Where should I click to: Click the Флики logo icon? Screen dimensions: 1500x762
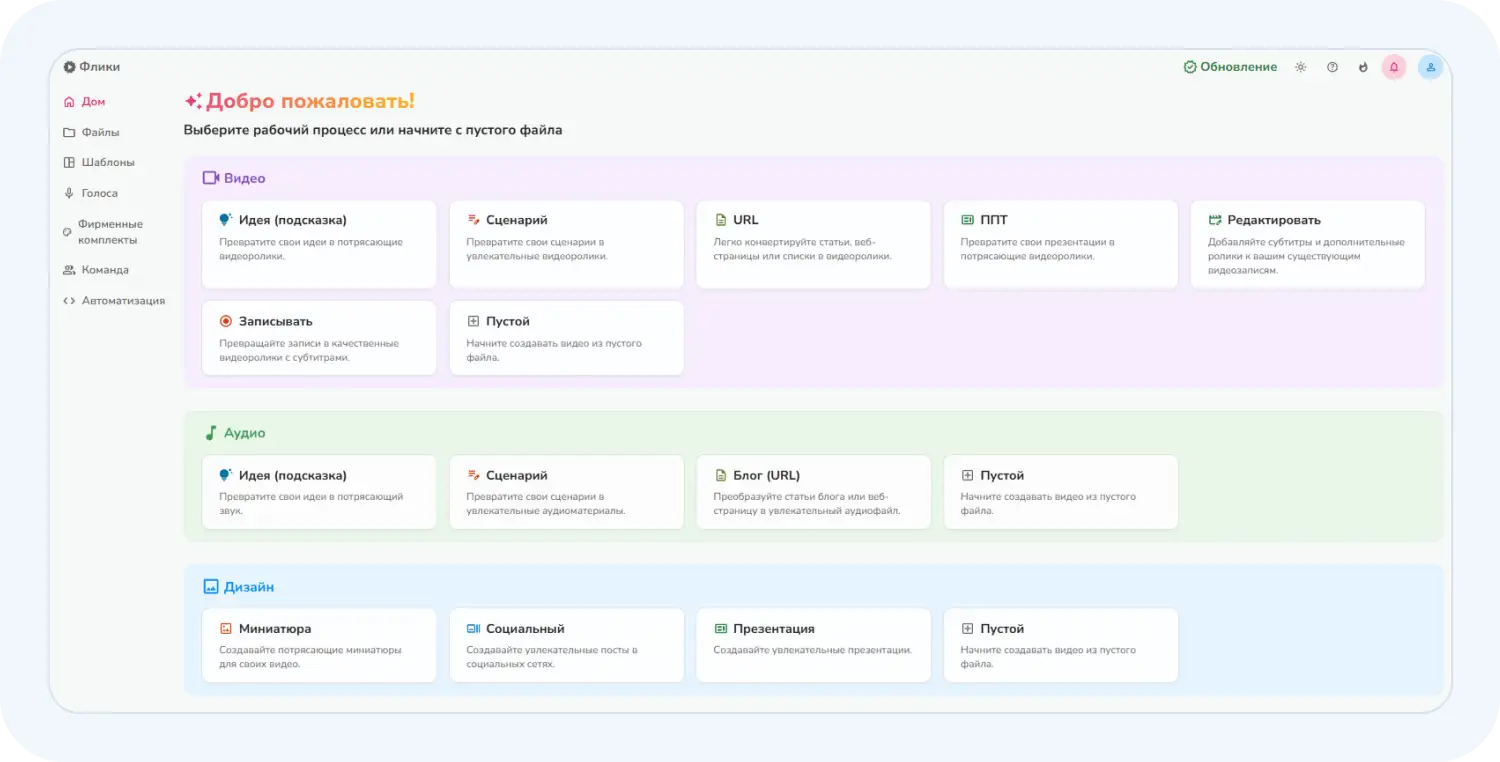click(x=69, y=67)
